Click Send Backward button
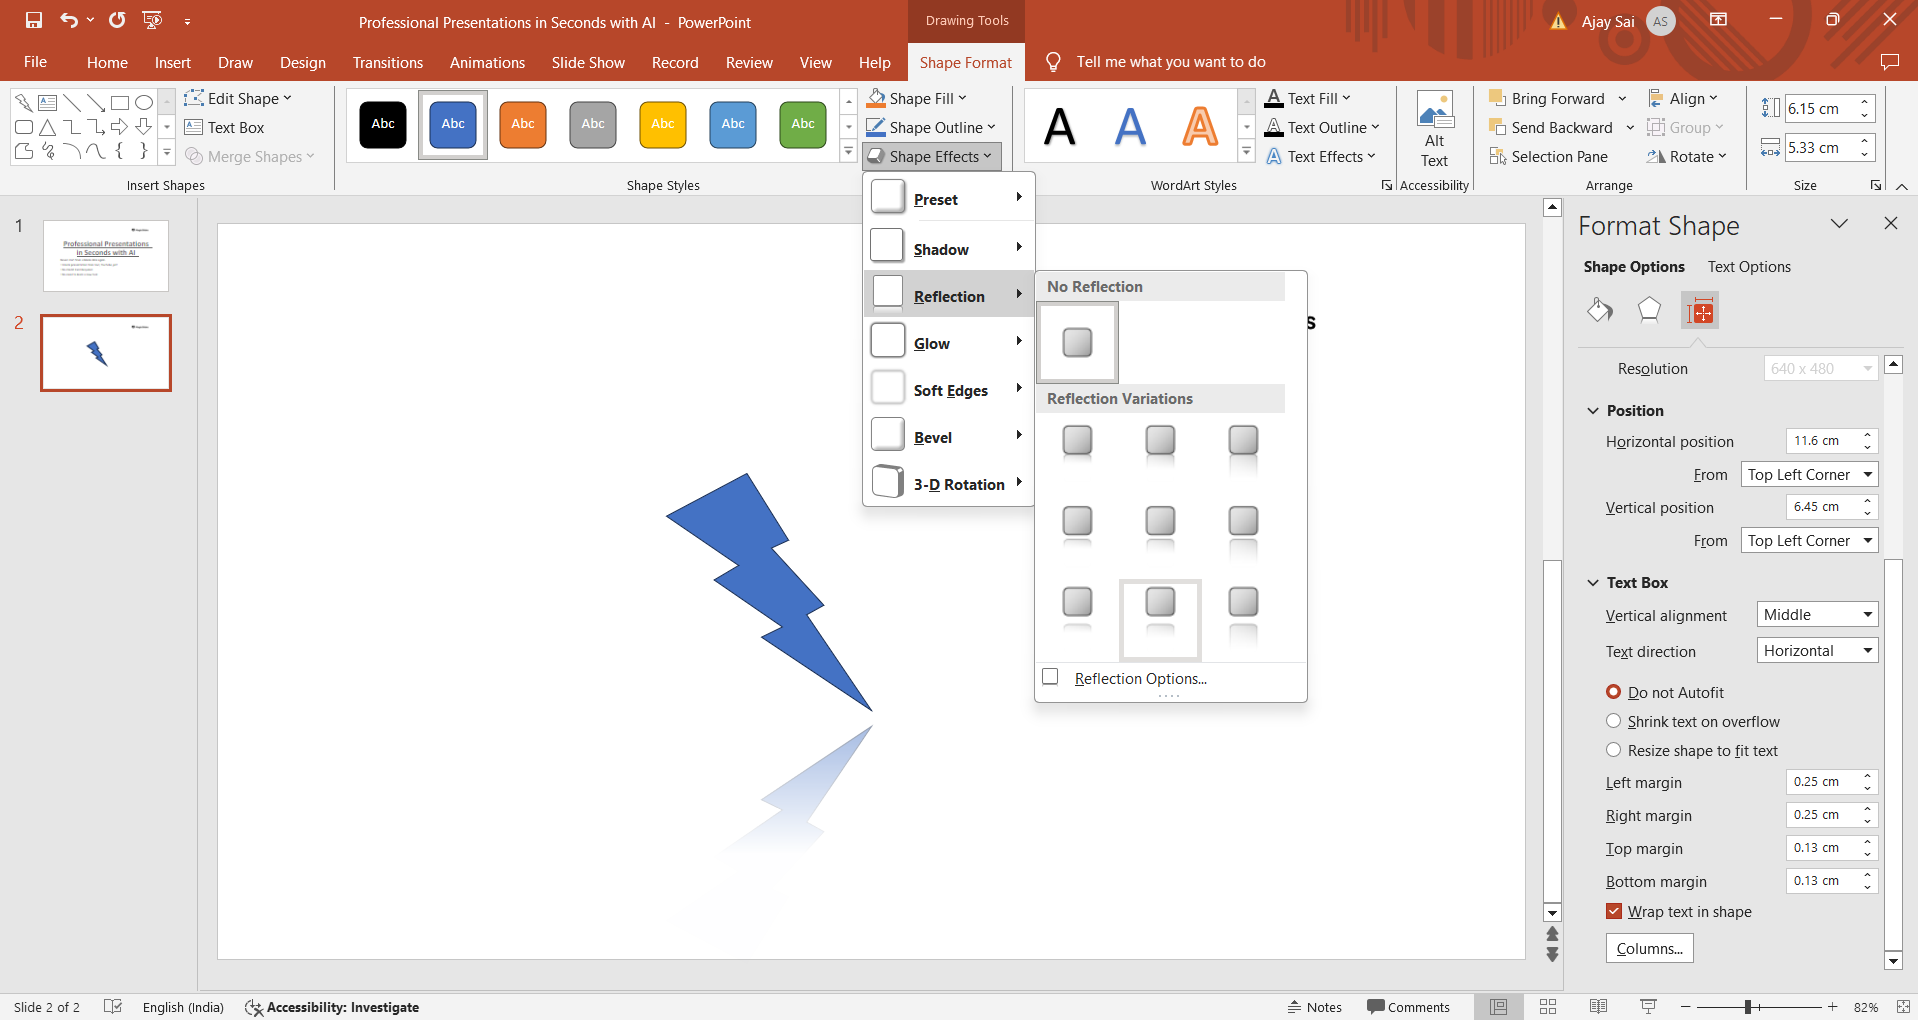1918x1020 pixels. click(1551, 127)
